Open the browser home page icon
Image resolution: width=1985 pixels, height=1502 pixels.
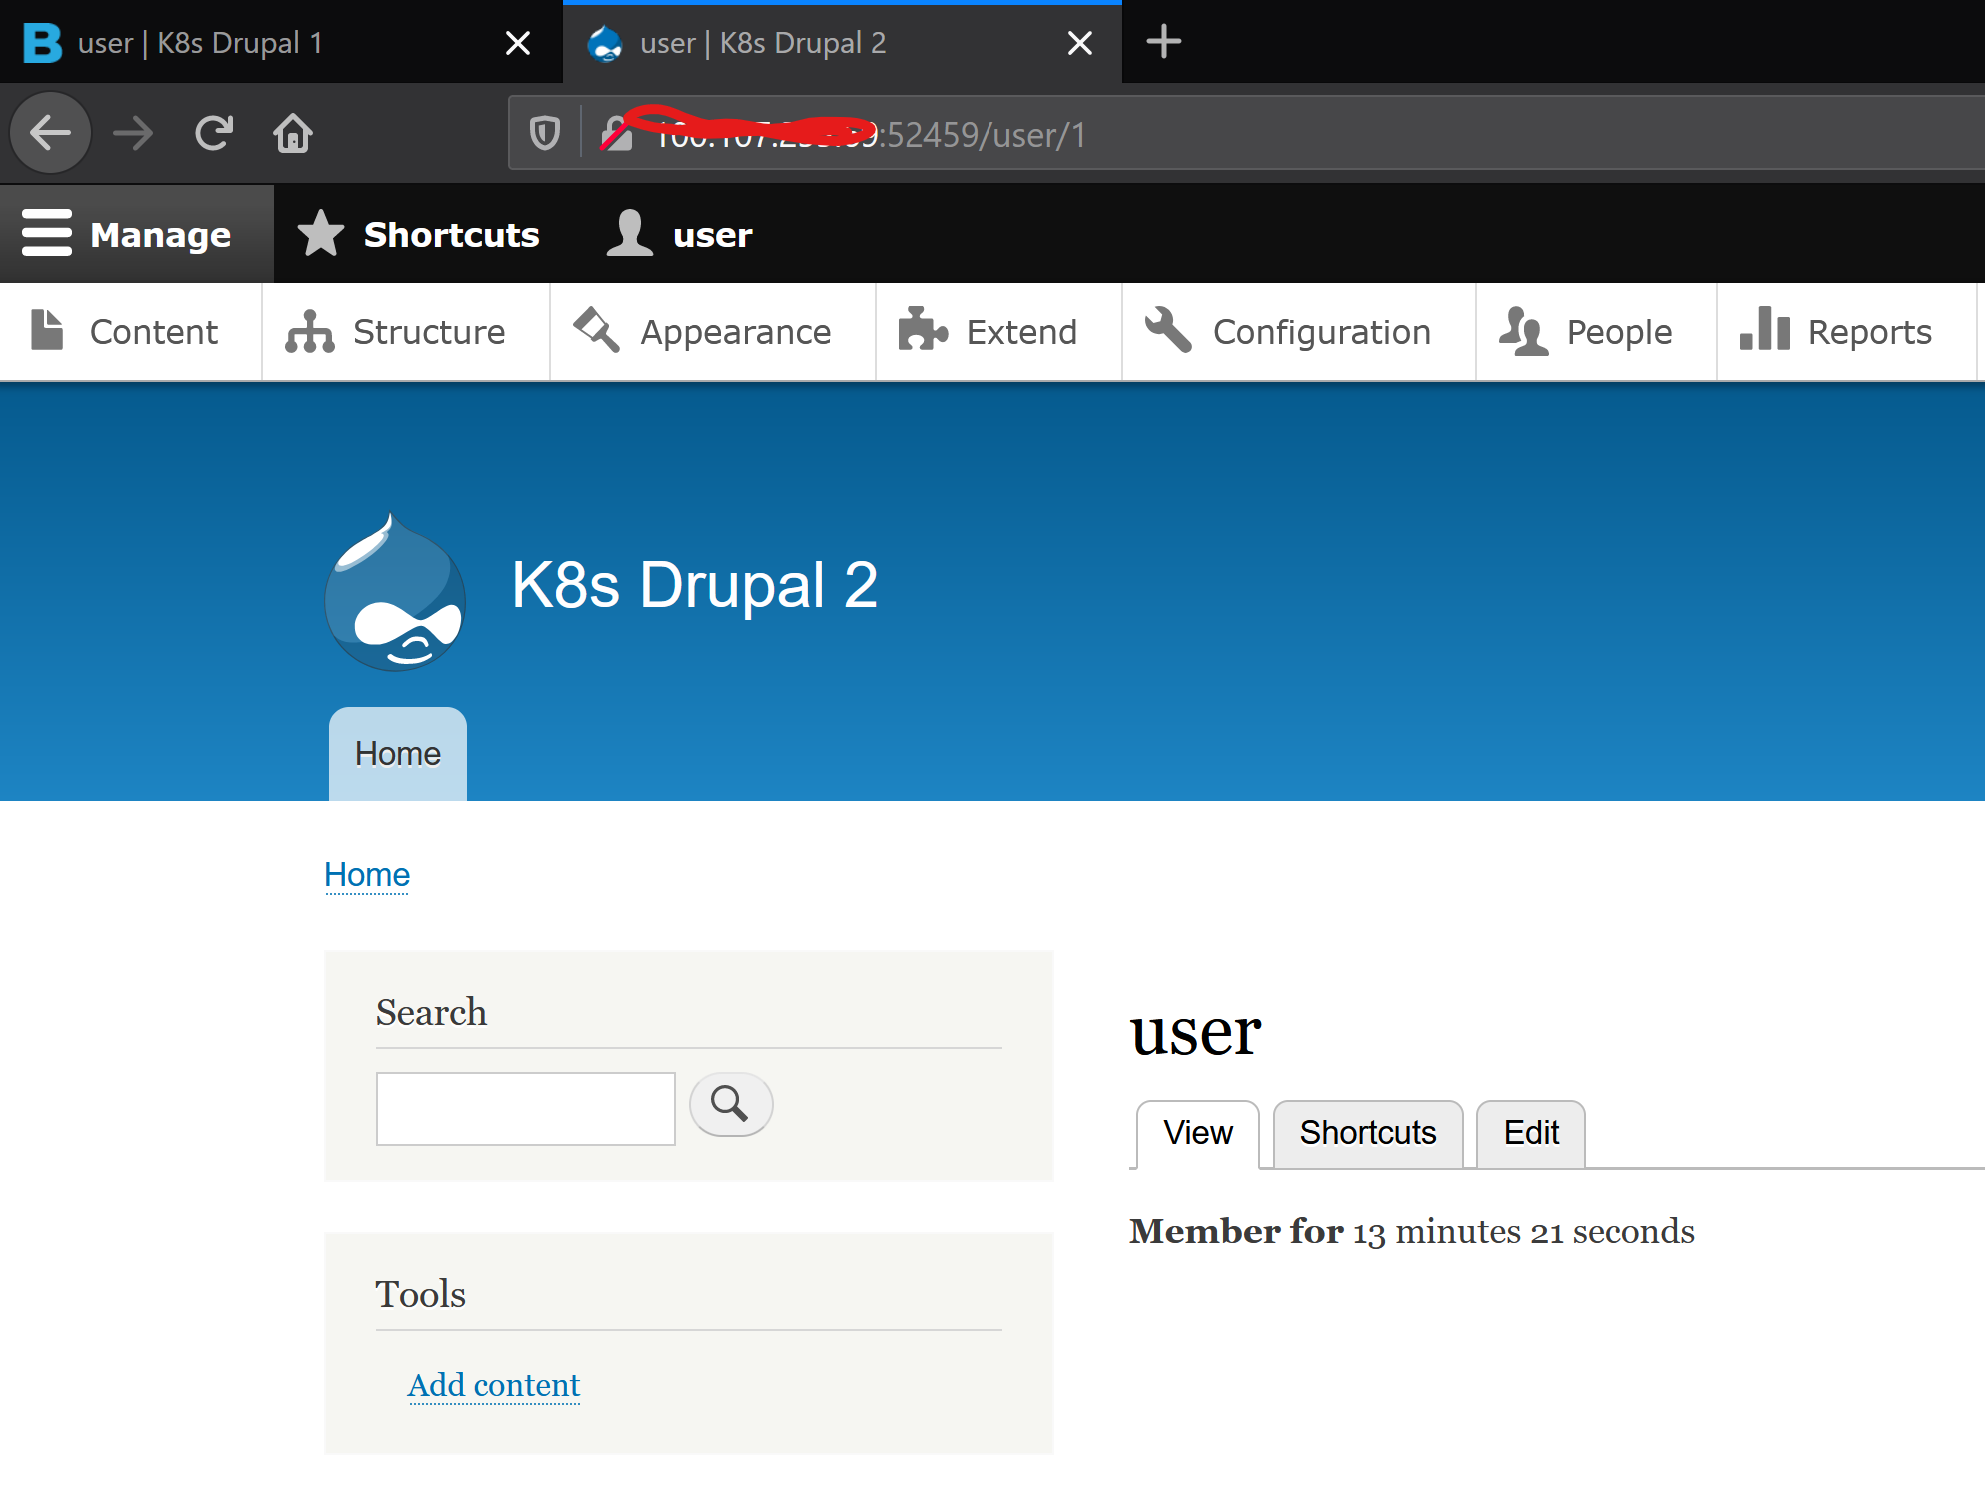293,133
